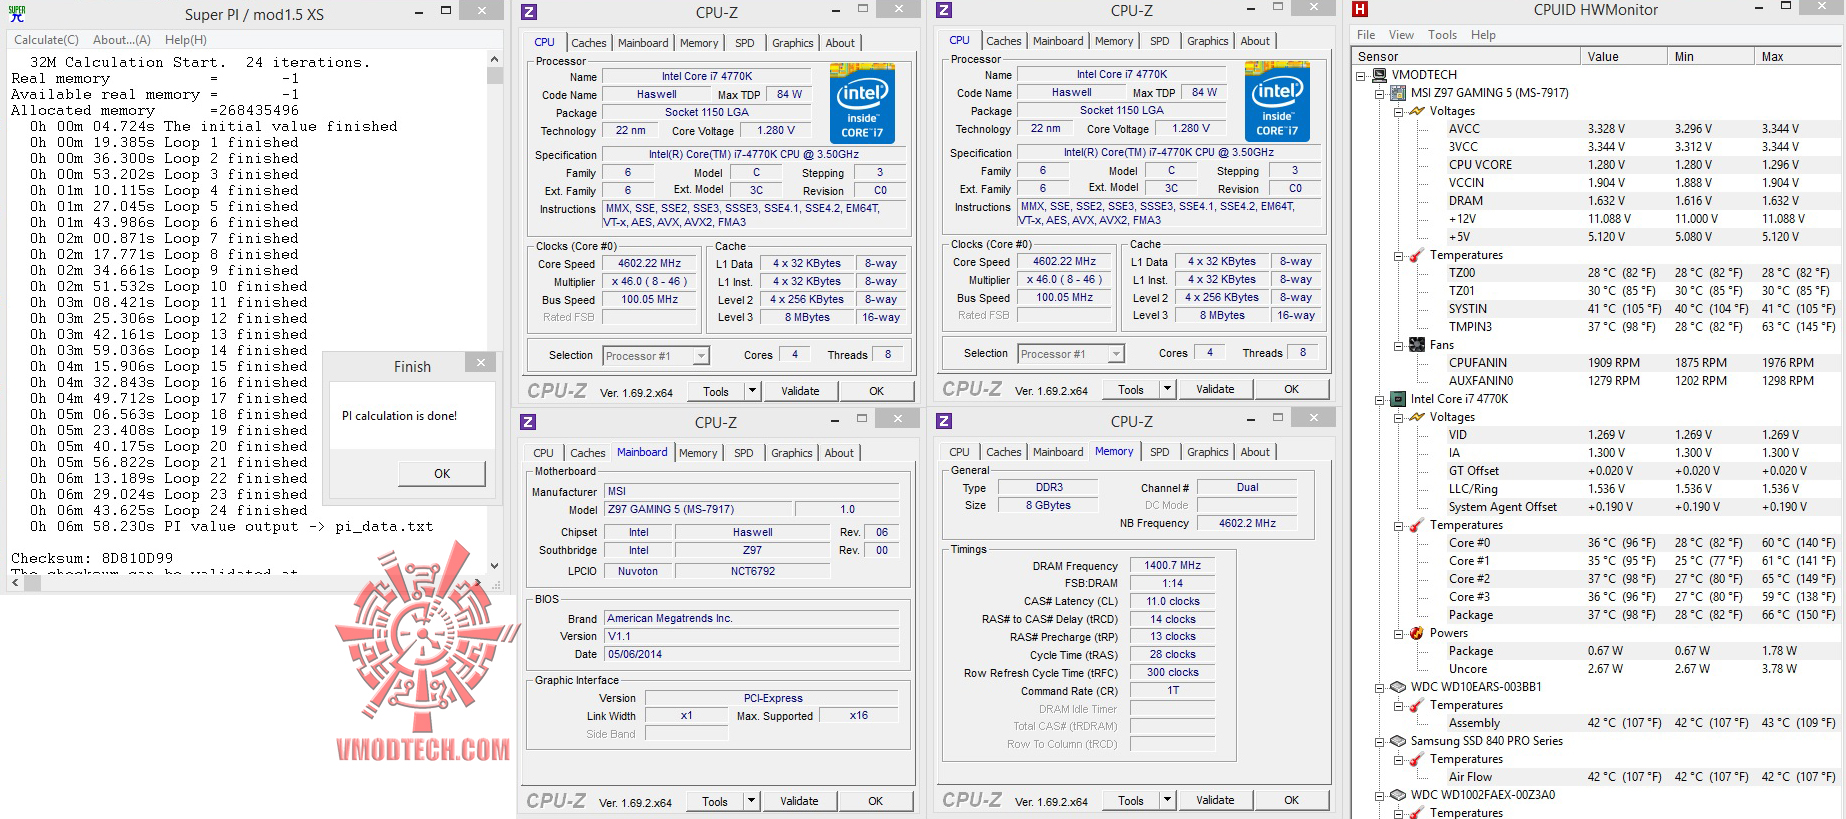Click the Tools button in CPU-Z beside Super PI
The image size is (1846, 819).
tap(716, 391)
